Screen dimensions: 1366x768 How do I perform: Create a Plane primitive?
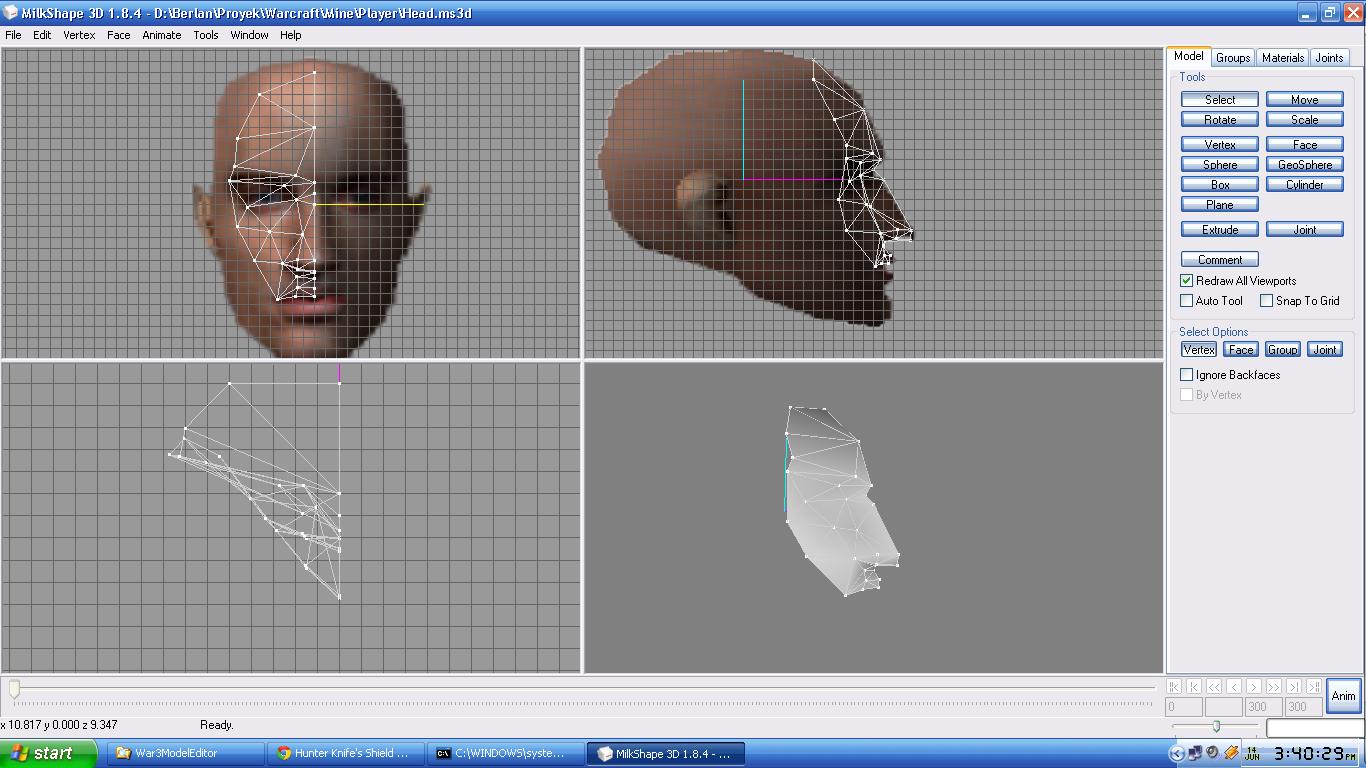click(x=1219, y=204)
